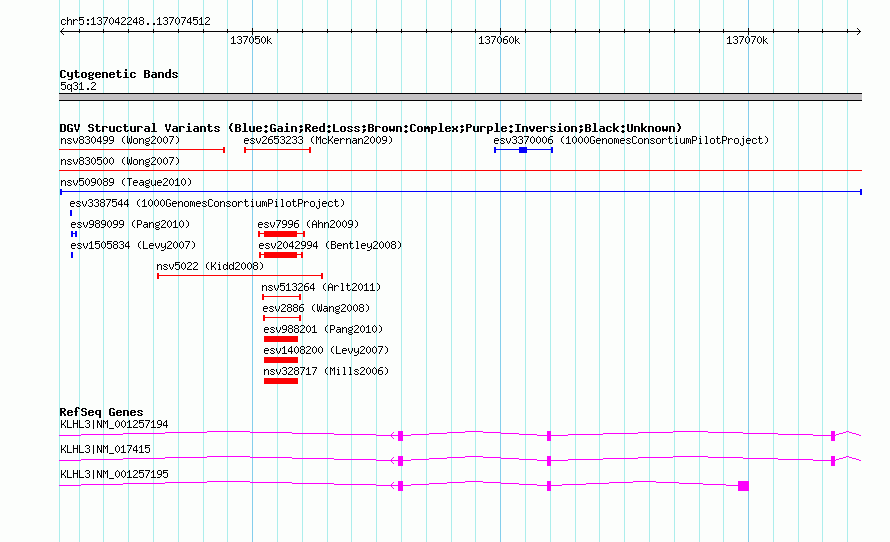Click the gray 5q31.2 cytoband bar
This screenshot has height=542, width=890.
pos(460,97)
